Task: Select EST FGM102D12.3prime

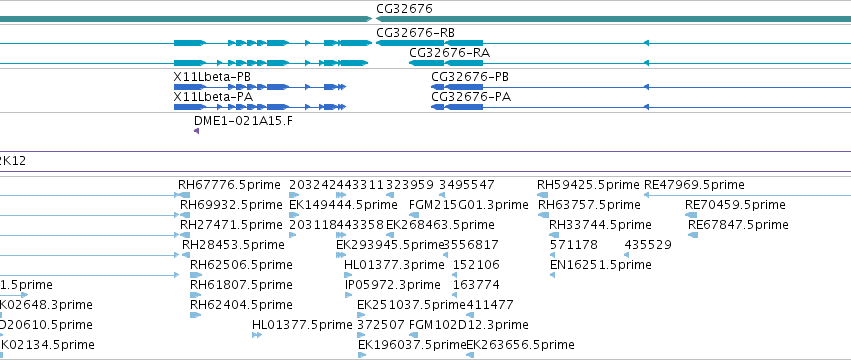Action: point(468,325)
